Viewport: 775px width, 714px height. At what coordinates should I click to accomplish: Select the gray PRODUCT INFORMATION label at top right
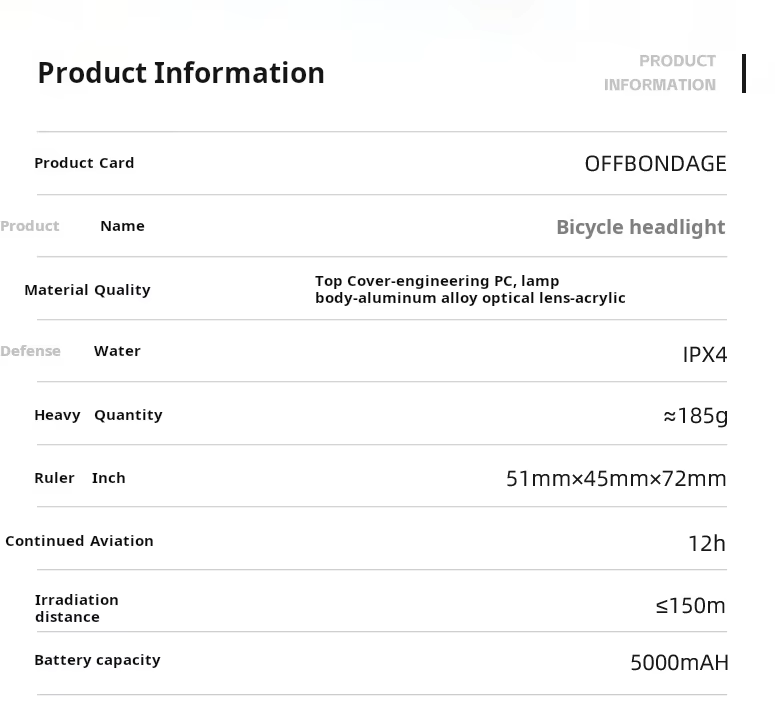660,73
